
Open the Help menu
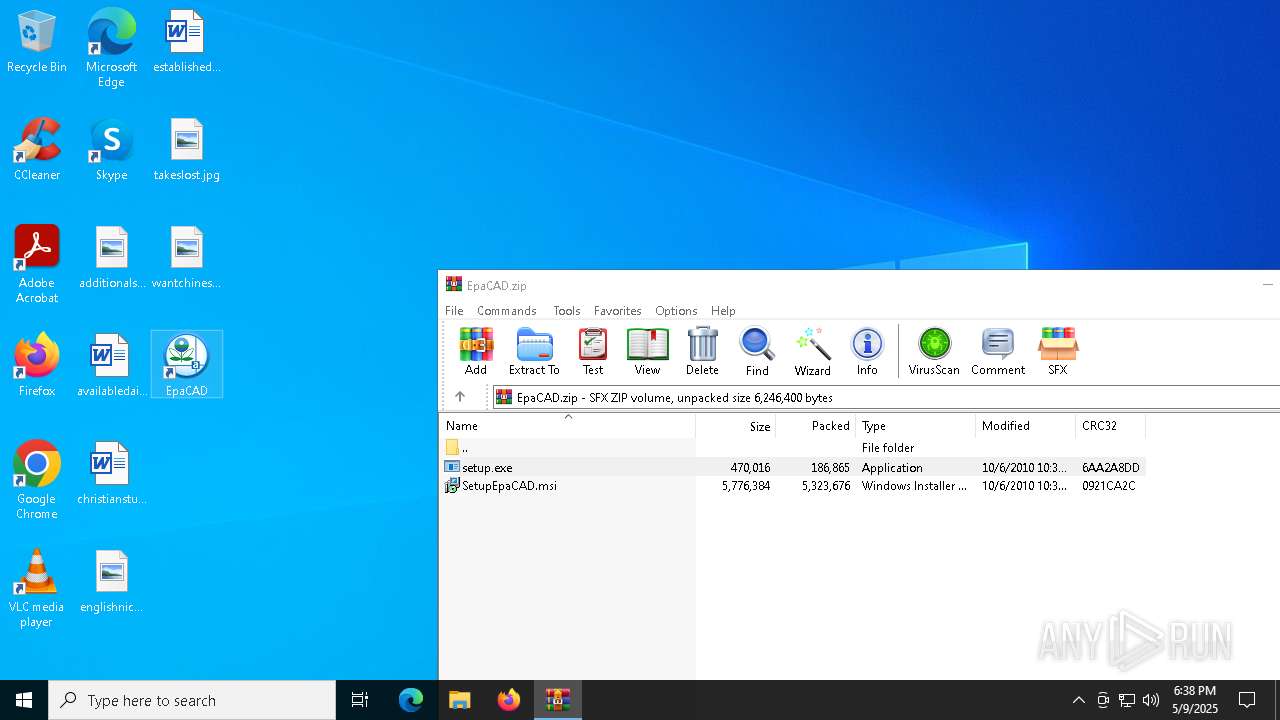point(723,311)
